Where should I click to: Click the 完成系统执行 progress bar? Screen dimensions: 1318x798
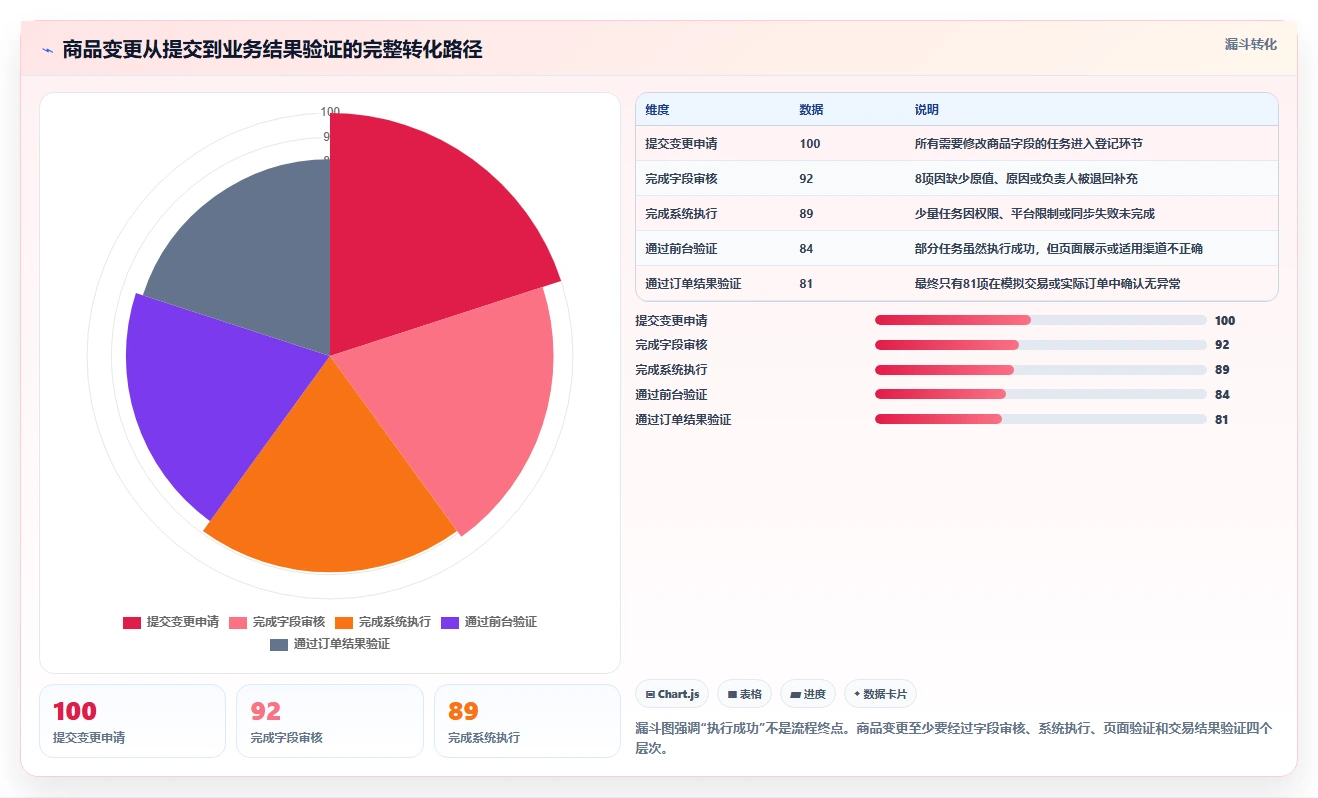pyautogui.click(x=1040, y=370)
